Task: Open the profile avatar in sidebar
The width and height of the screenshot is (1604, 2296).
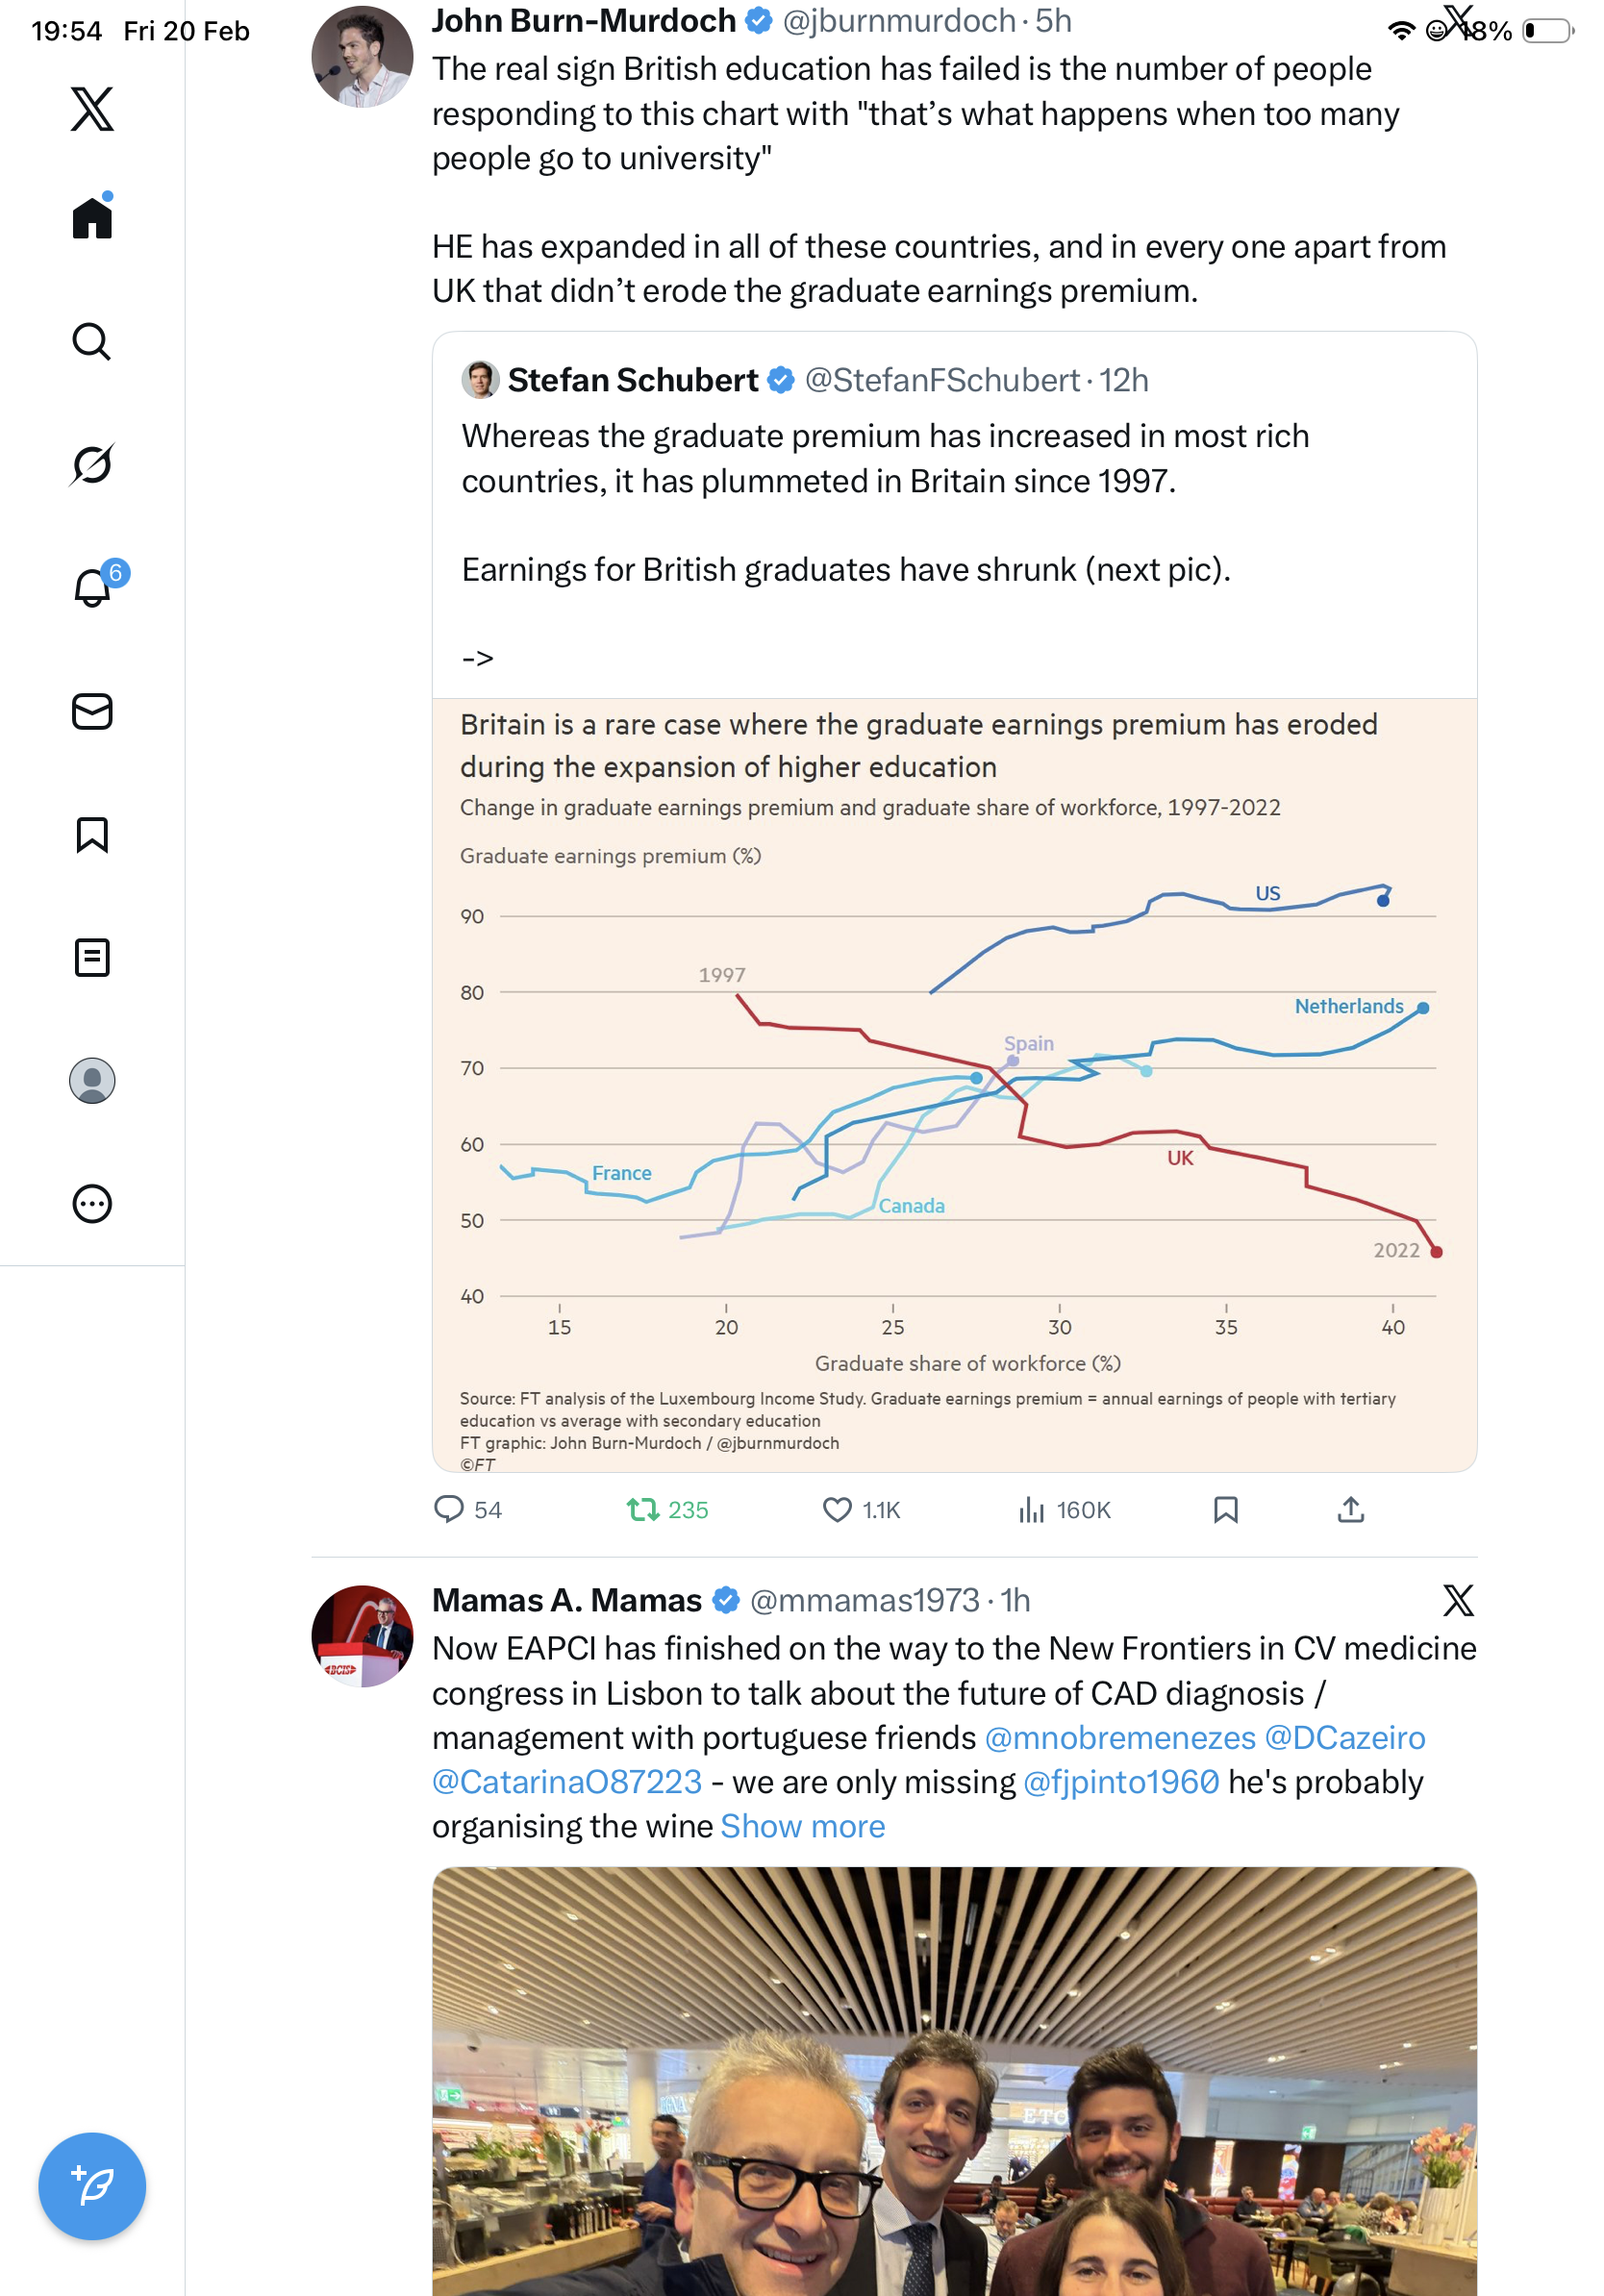Action: point(92,1080)
